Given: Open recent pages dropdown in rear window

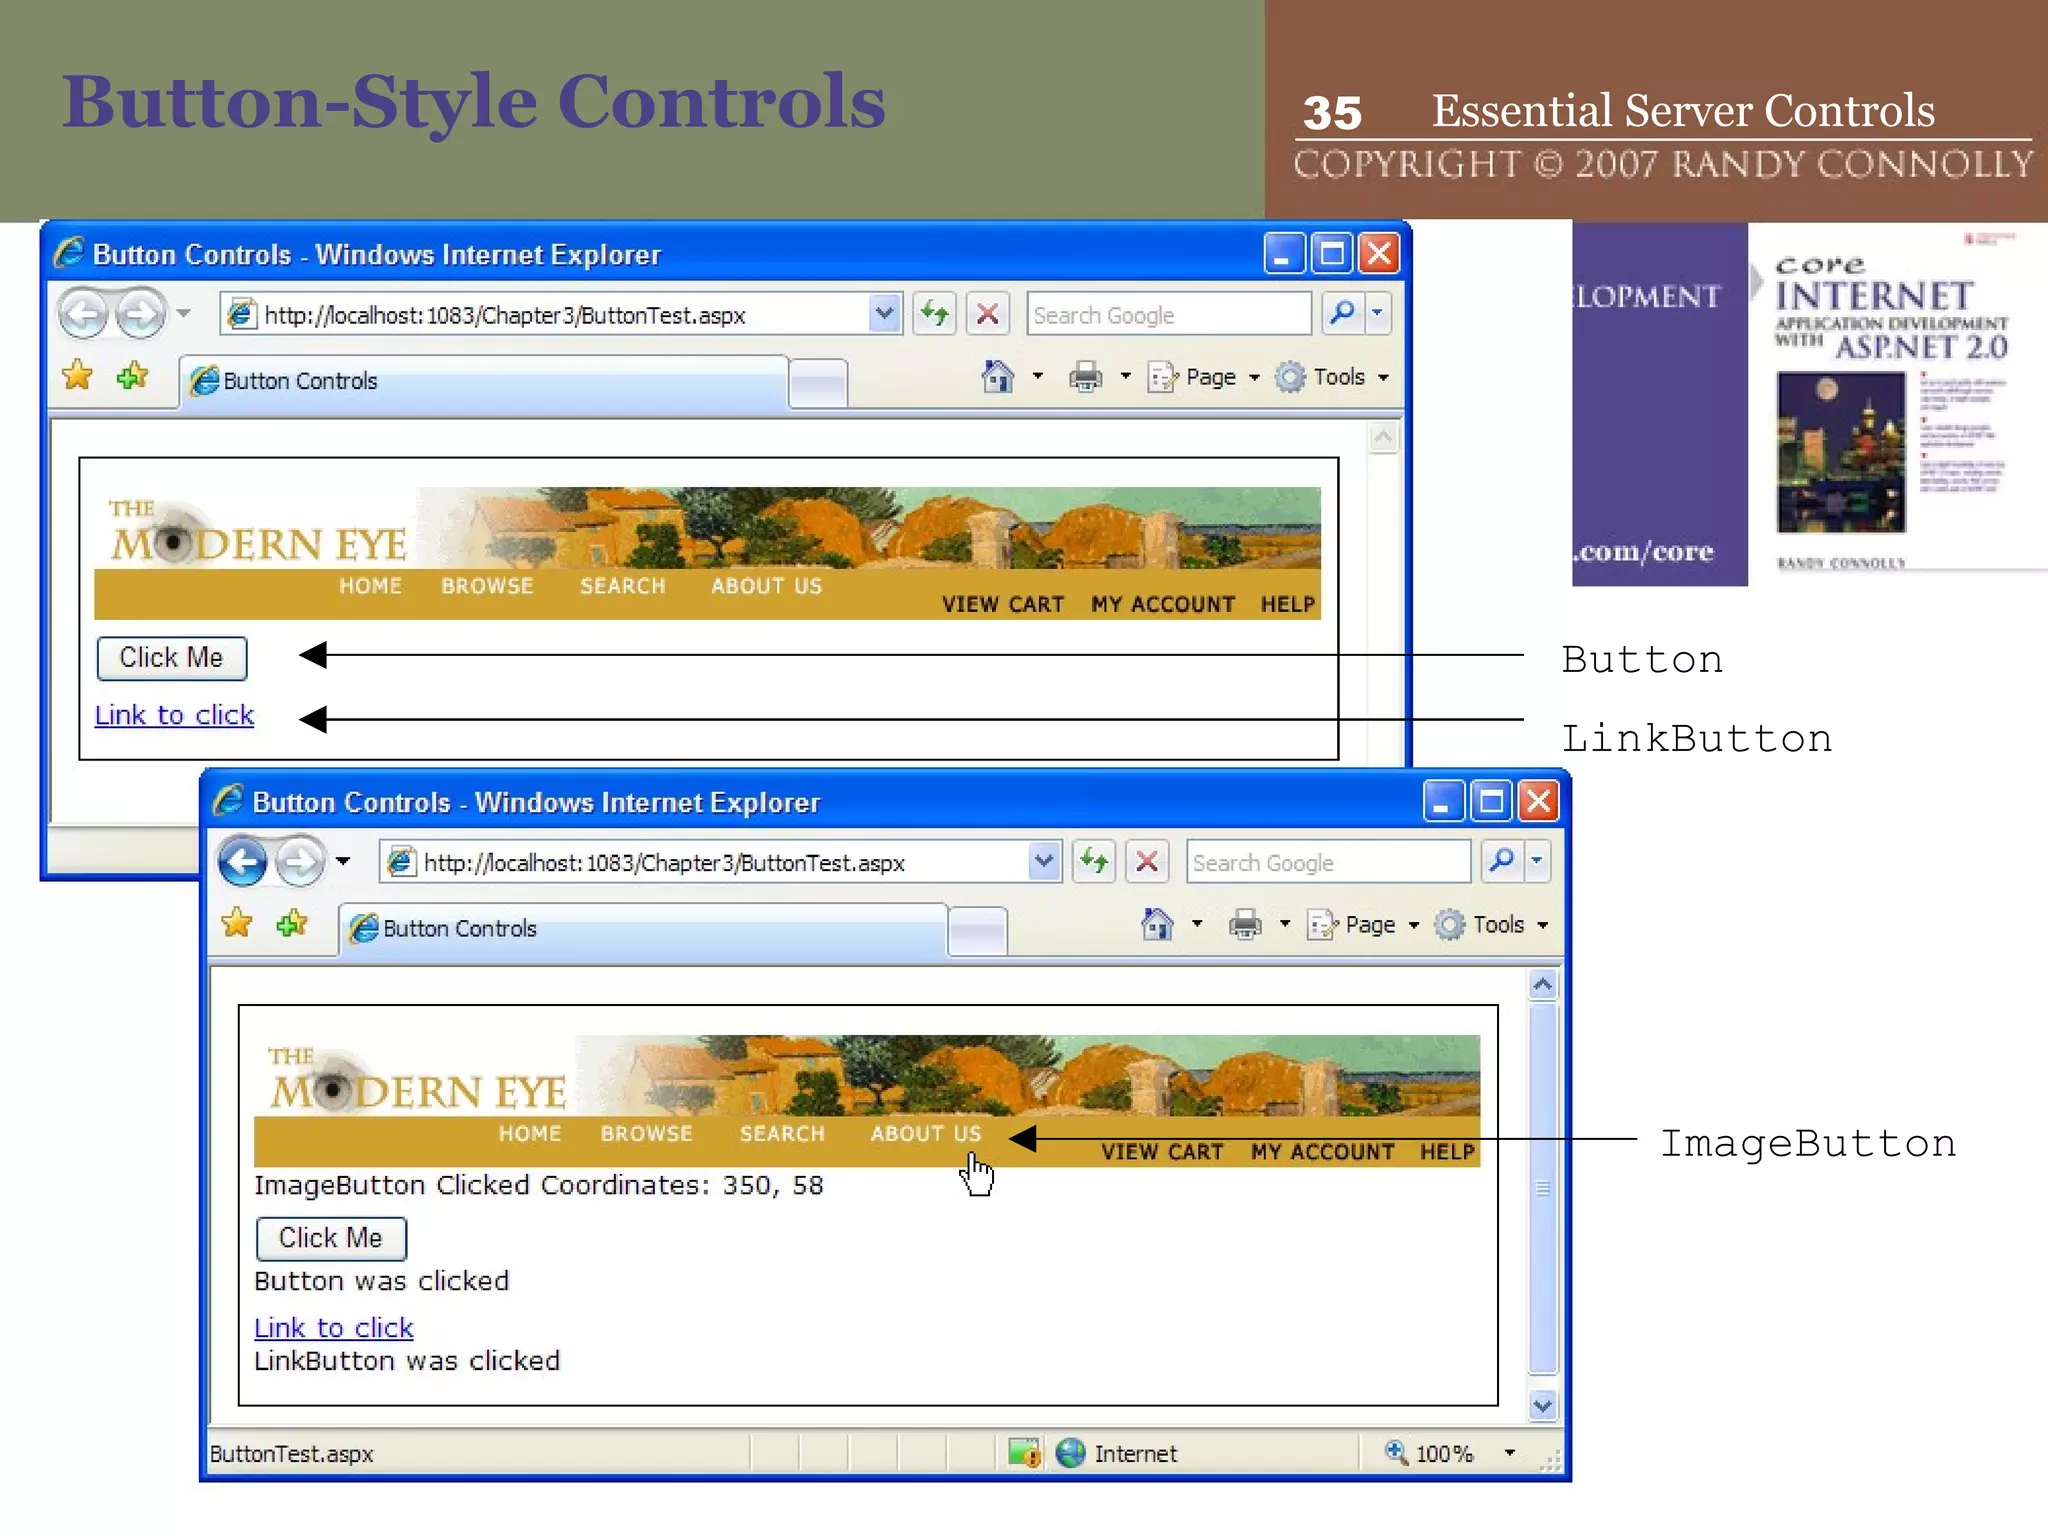Looking at the screenshot, I should click(x=183, y=314).
